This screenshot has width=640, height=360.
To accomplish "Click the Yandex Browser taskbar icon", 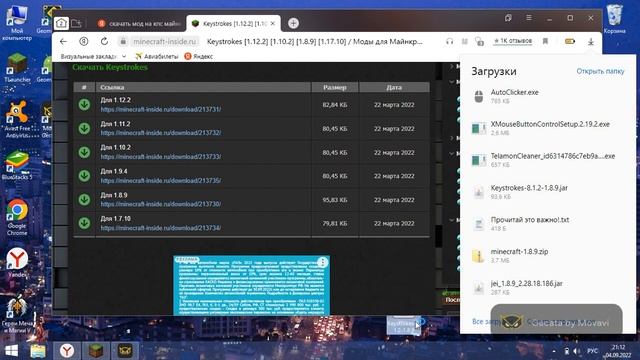I will (67, 351).
